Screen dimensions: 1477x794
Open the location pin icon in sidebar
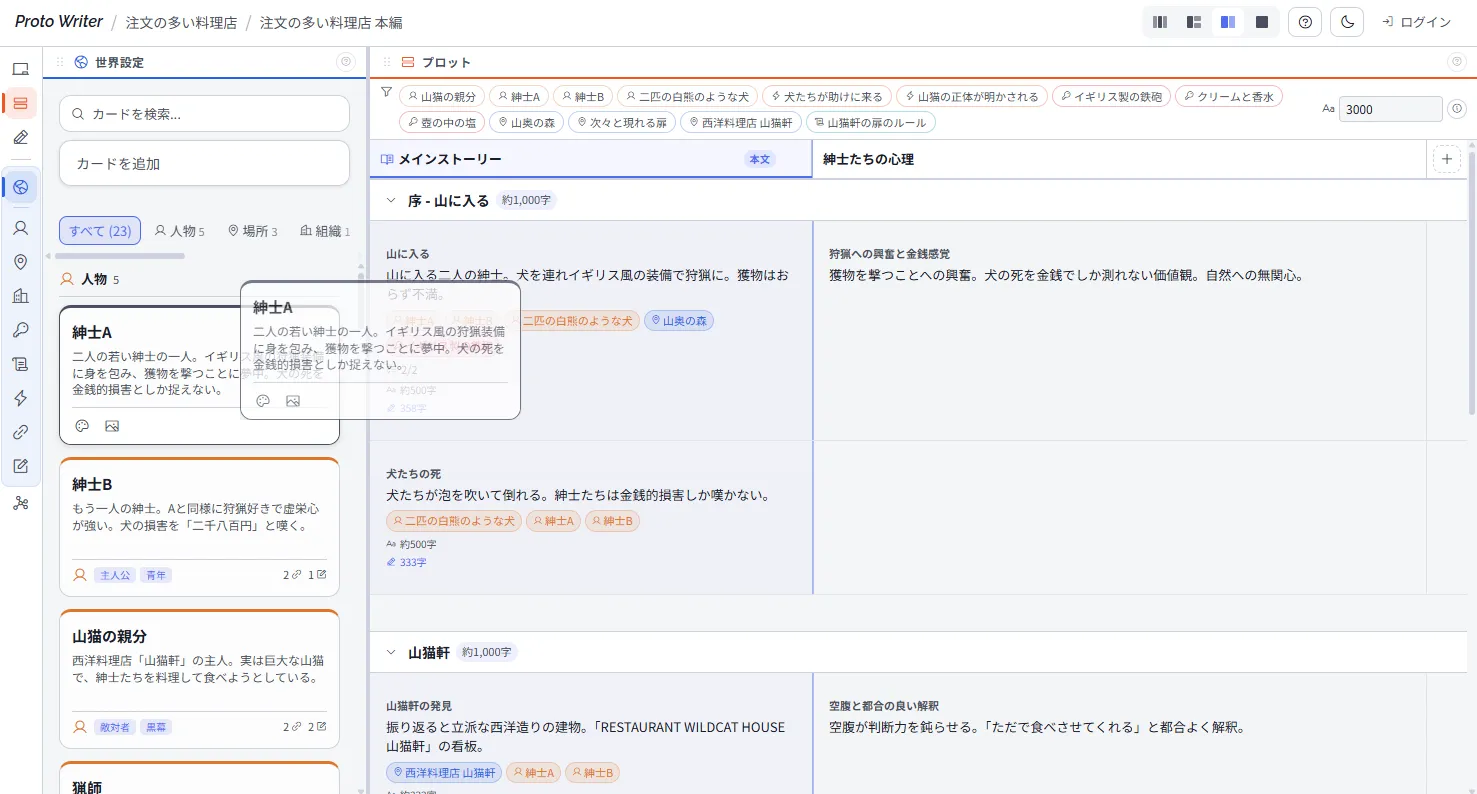(21, 261)
